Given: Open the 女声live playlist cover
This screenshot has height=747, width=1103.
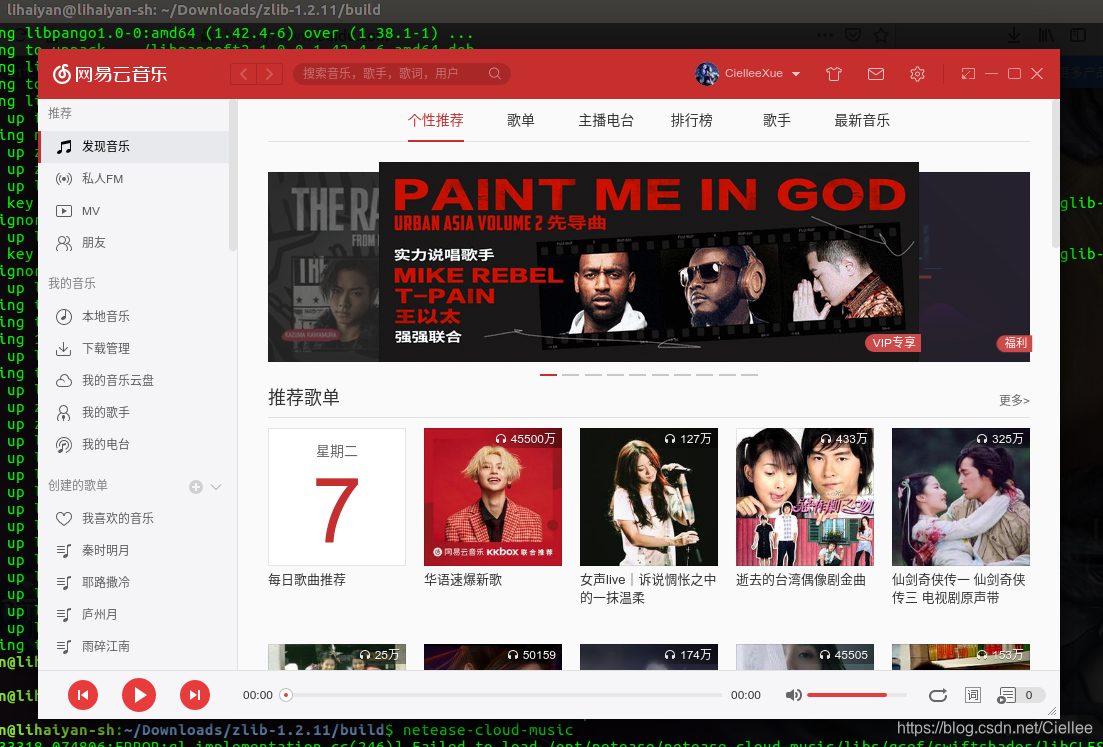Looking at the screenshot, I should coord(649,497).
